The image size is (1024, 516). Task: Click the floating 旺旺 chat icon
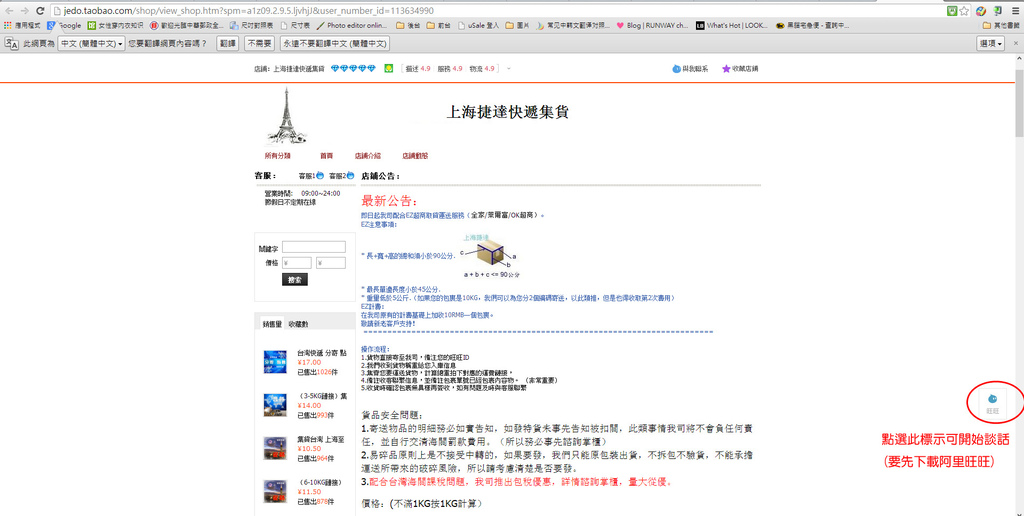pos(993,402)
